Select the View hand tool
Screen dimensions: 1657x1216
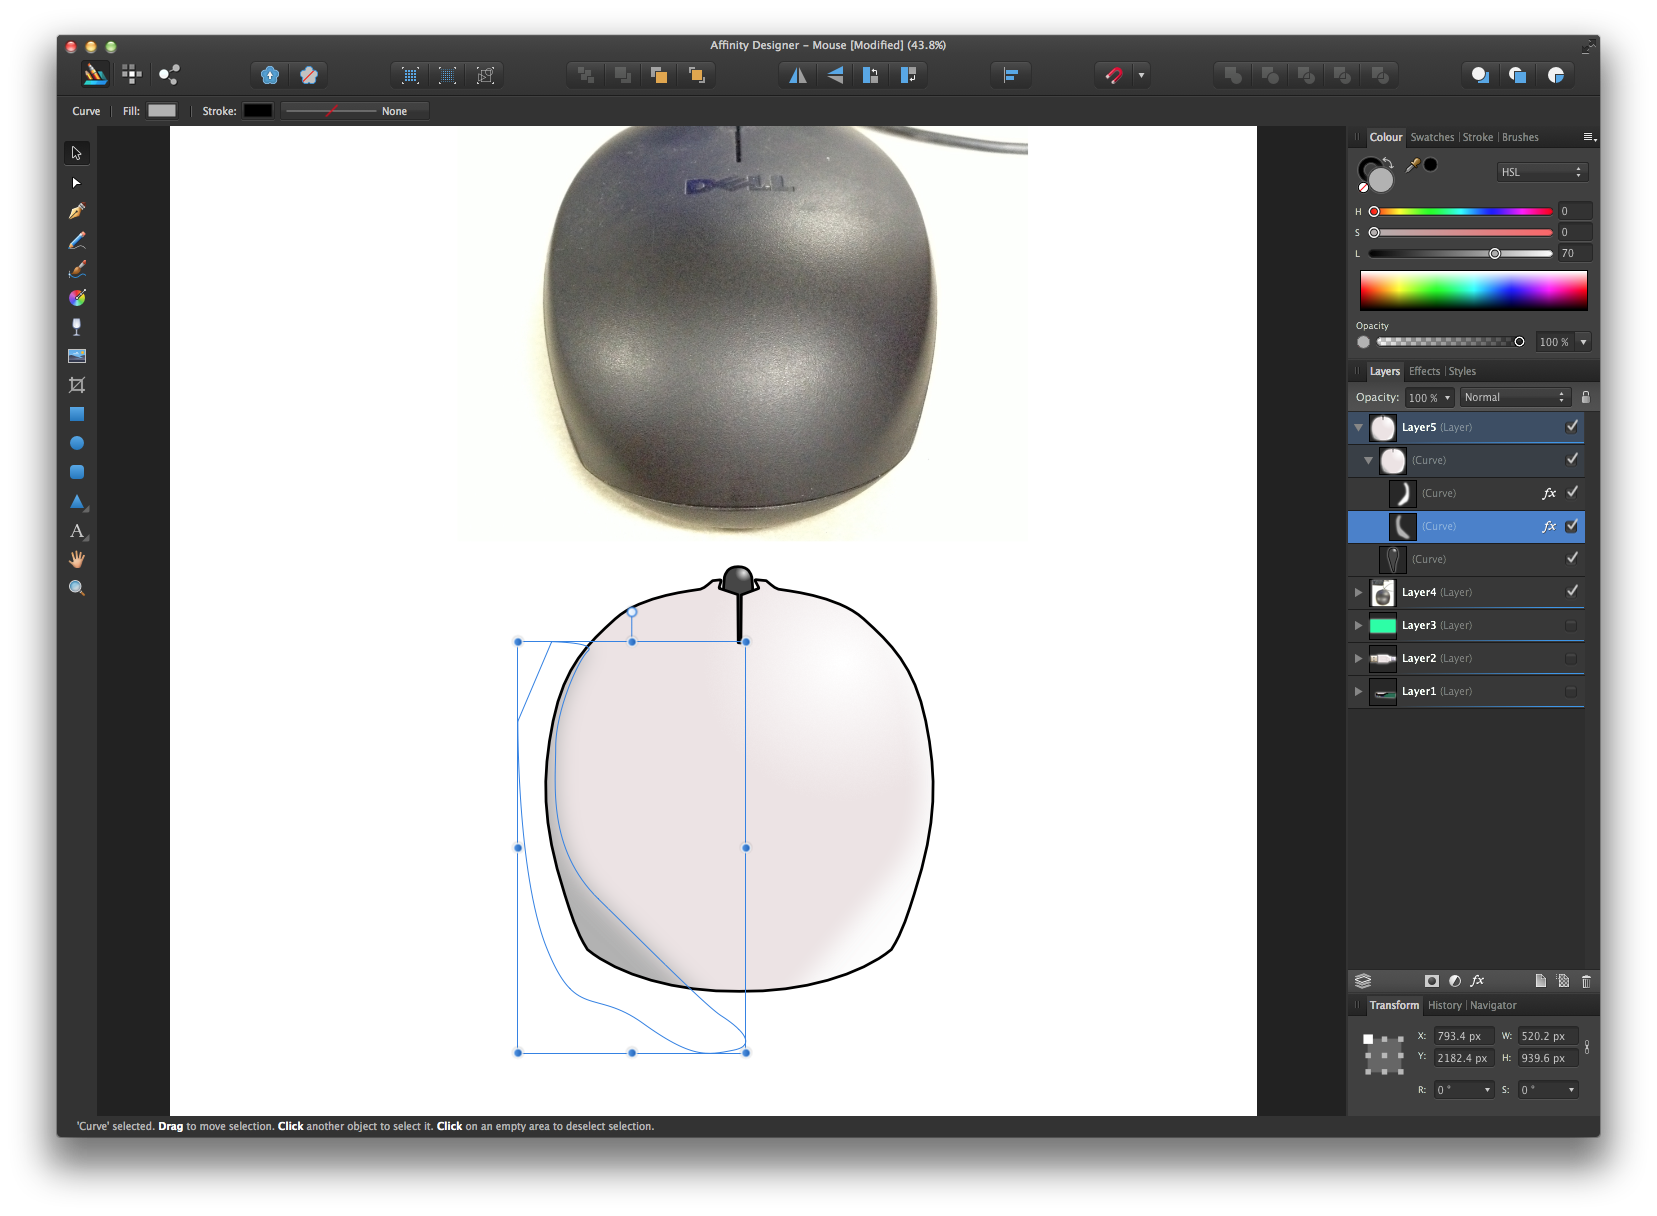[x=77, y=559]
